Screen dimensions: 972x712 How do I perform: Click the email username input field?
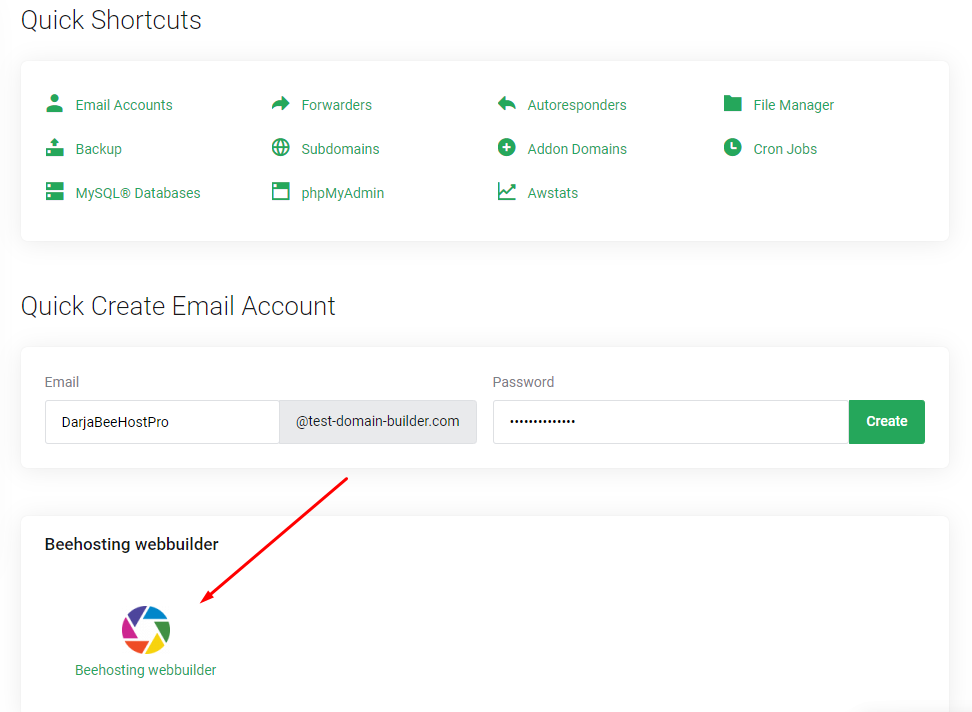pyautogui.click(x=161, y=421)
